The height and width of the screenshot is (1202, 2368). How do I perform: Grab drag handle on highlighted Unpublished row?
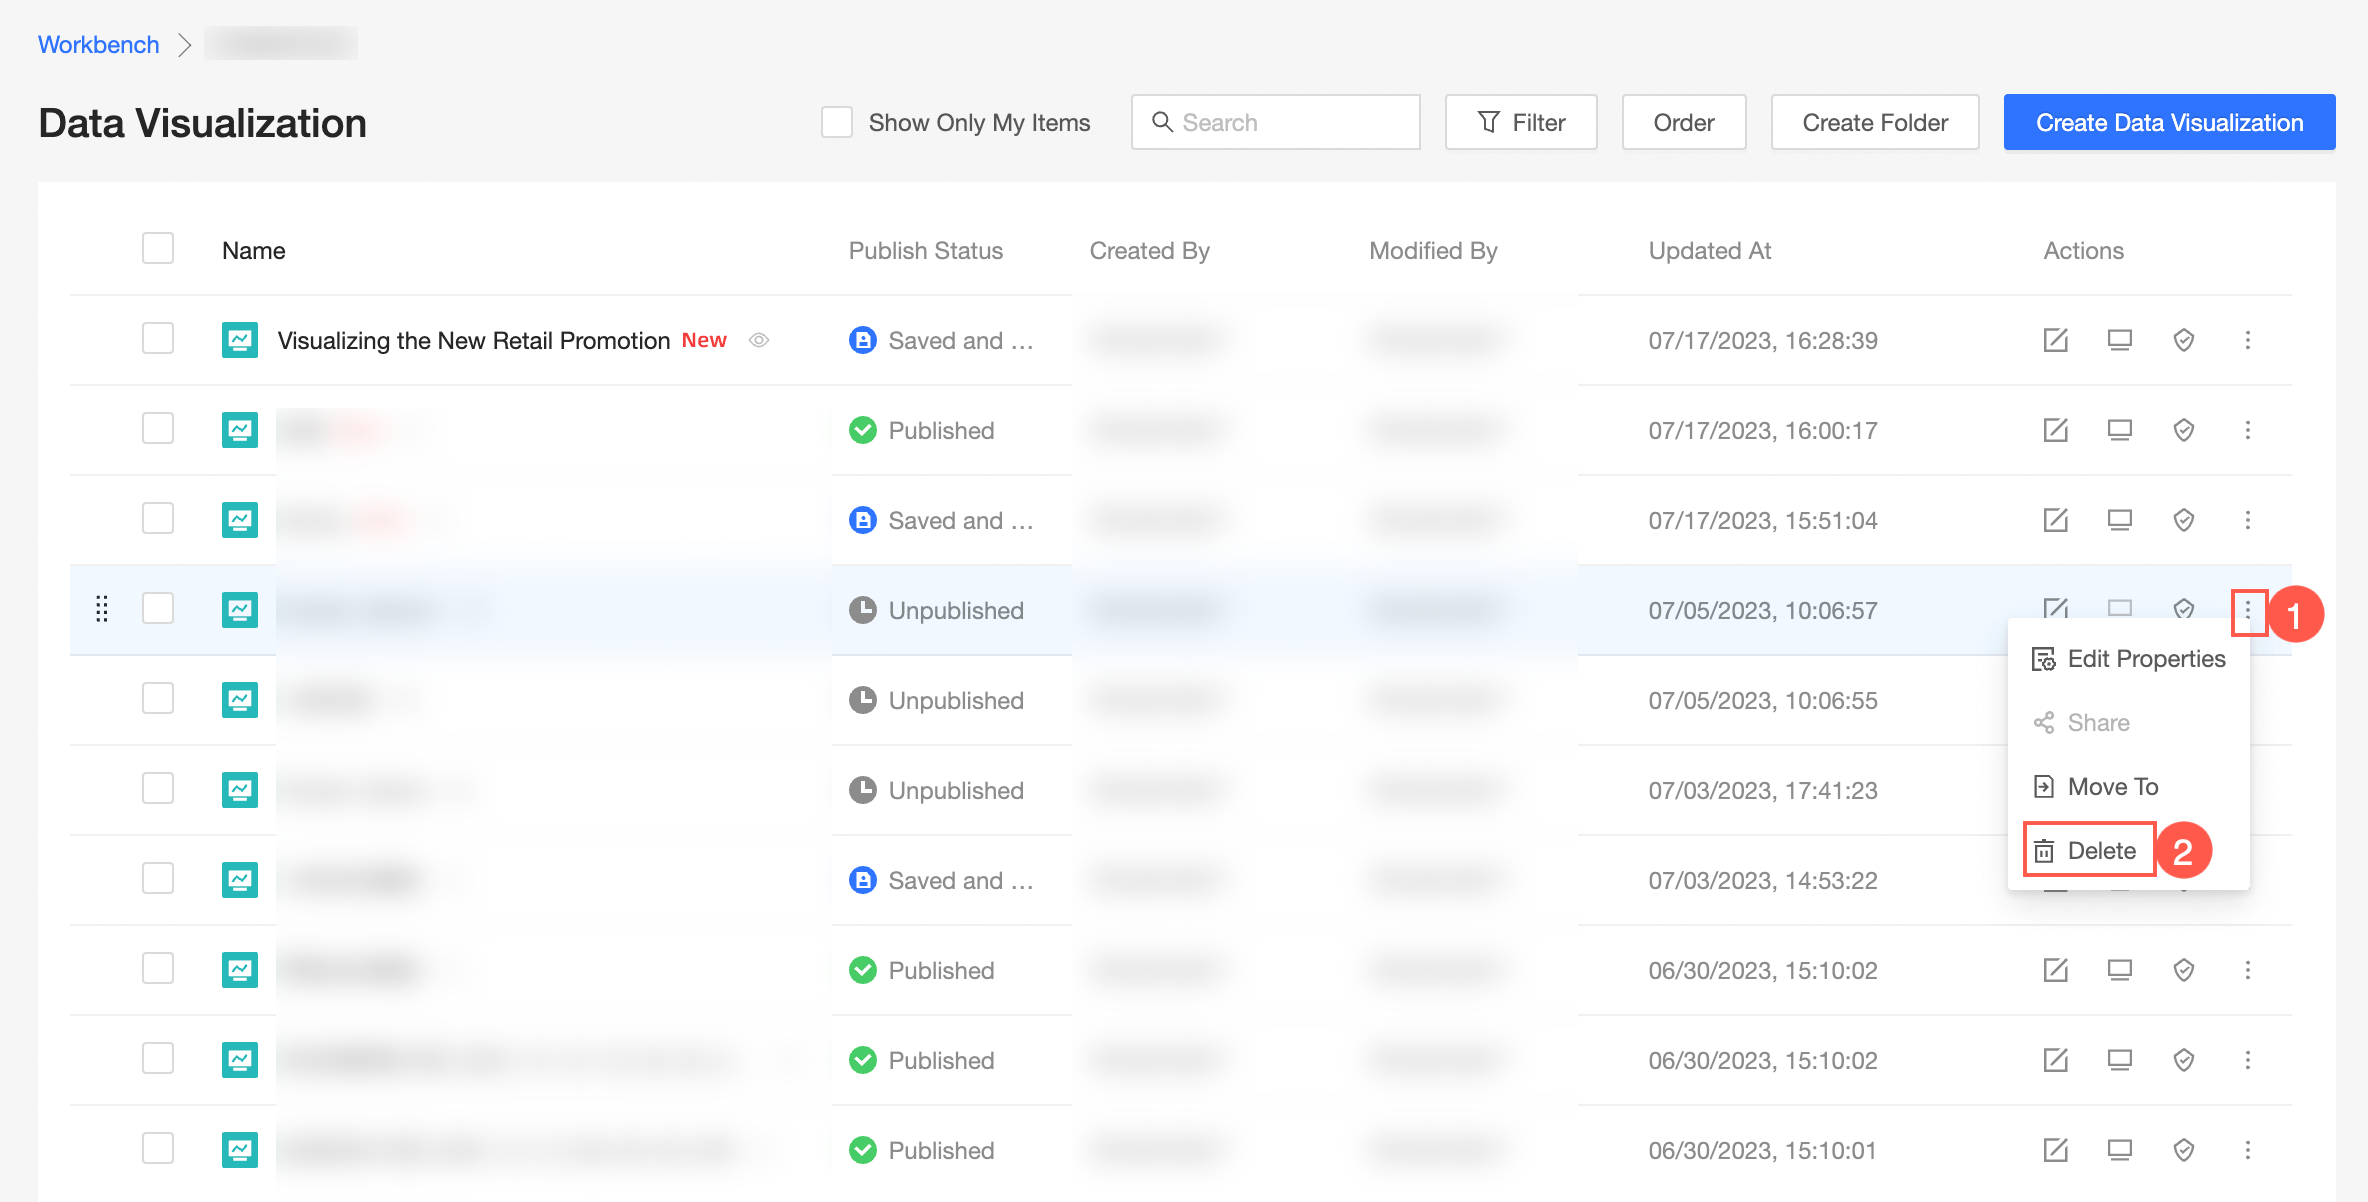pos(101,608)
